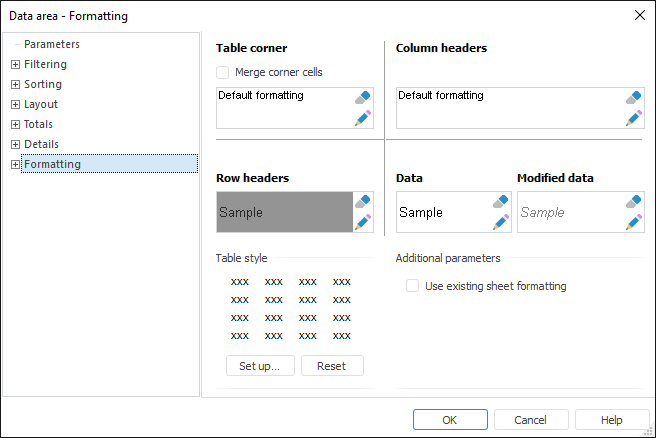Click eraser icon for Table corner formatting
Screen dimensions: 656x438
(x=363, y=98)
